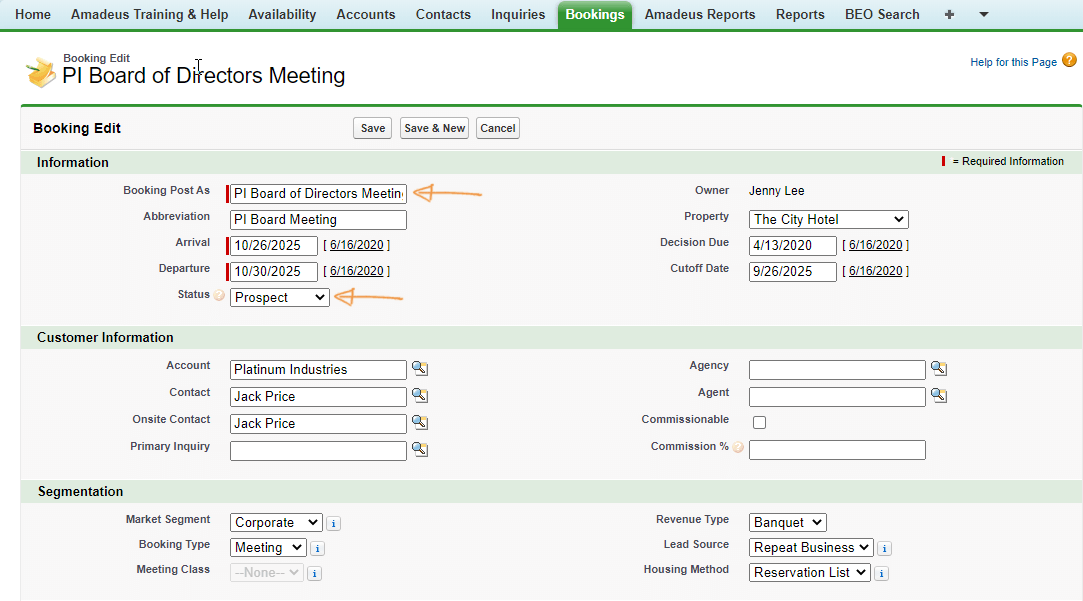Click the plus icon for all tabs
Image resolution: width=1083 pixels, height=601 pixels.
[x=949, y=15]
